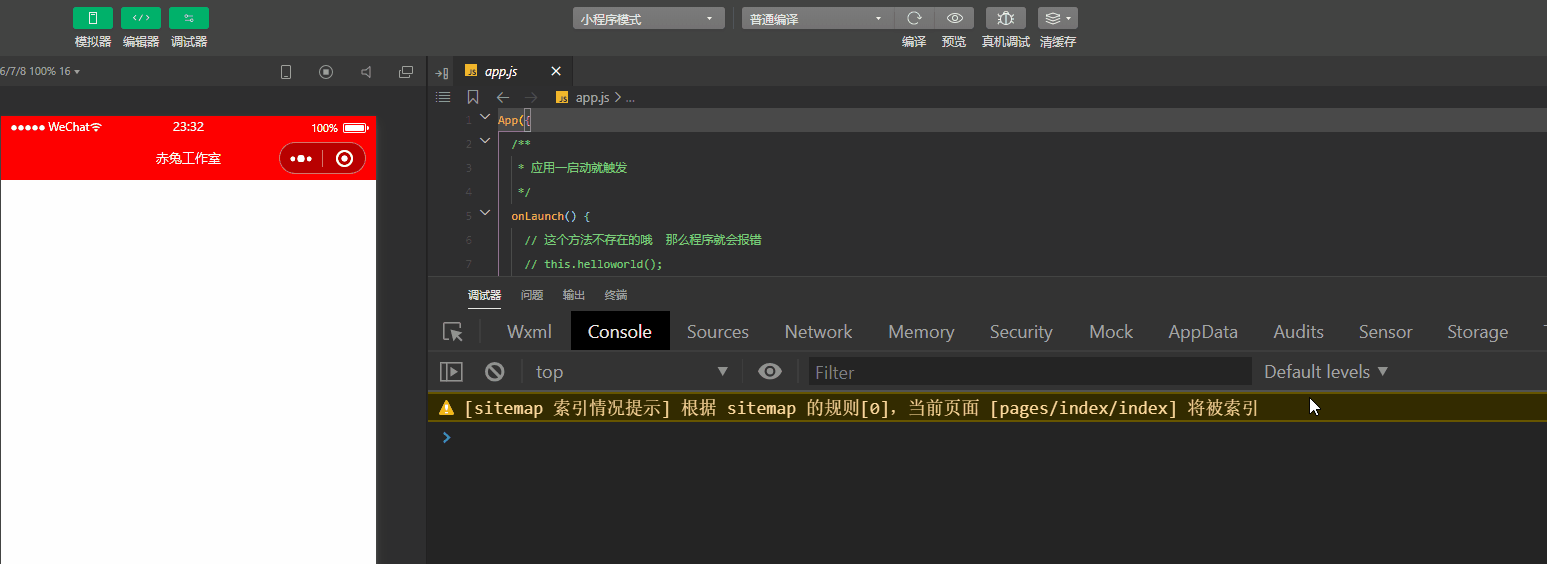The width and height of the screenshot is (1547, 564).
Task: Click the bookmark icon in editor bar
Action: coord(473,97)
